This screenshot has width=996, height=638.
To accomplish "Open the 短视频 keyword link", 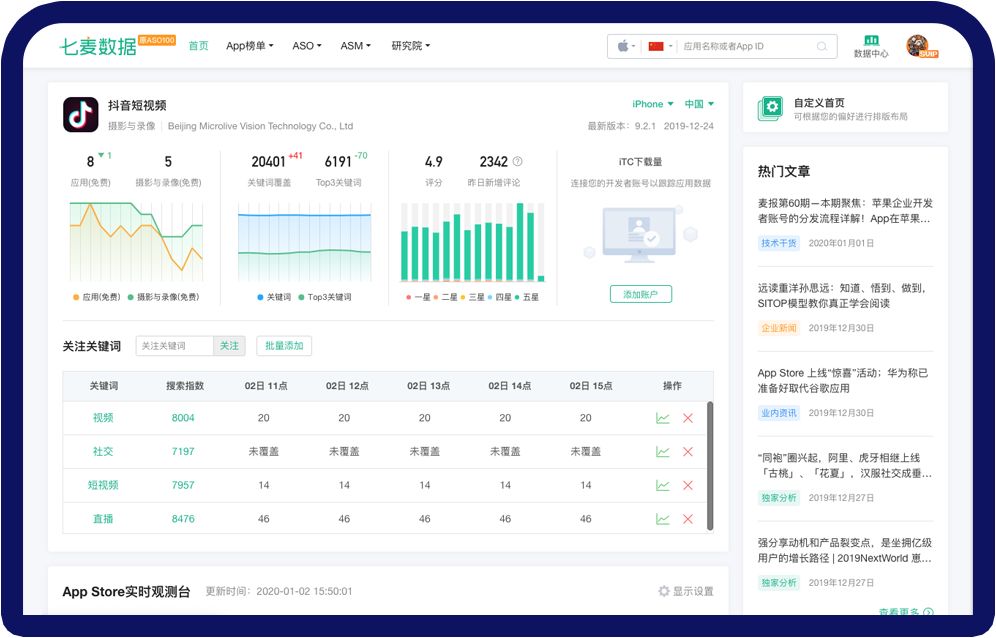I will click(103, 485).
